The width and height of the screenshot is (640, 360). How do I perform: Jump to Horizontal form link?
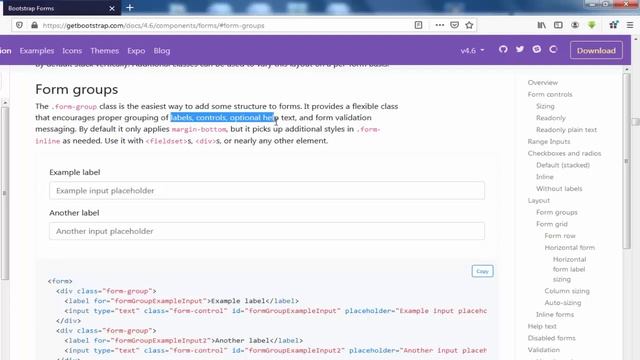click(569, 248)
